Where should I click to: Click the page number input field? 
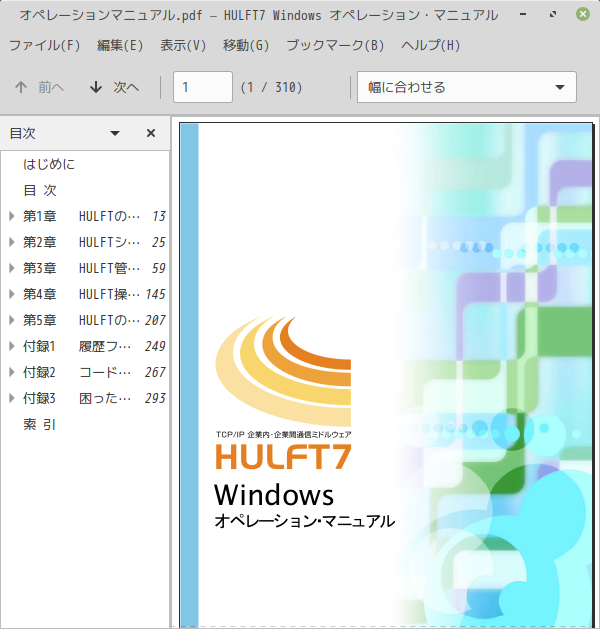pos(203,87)
